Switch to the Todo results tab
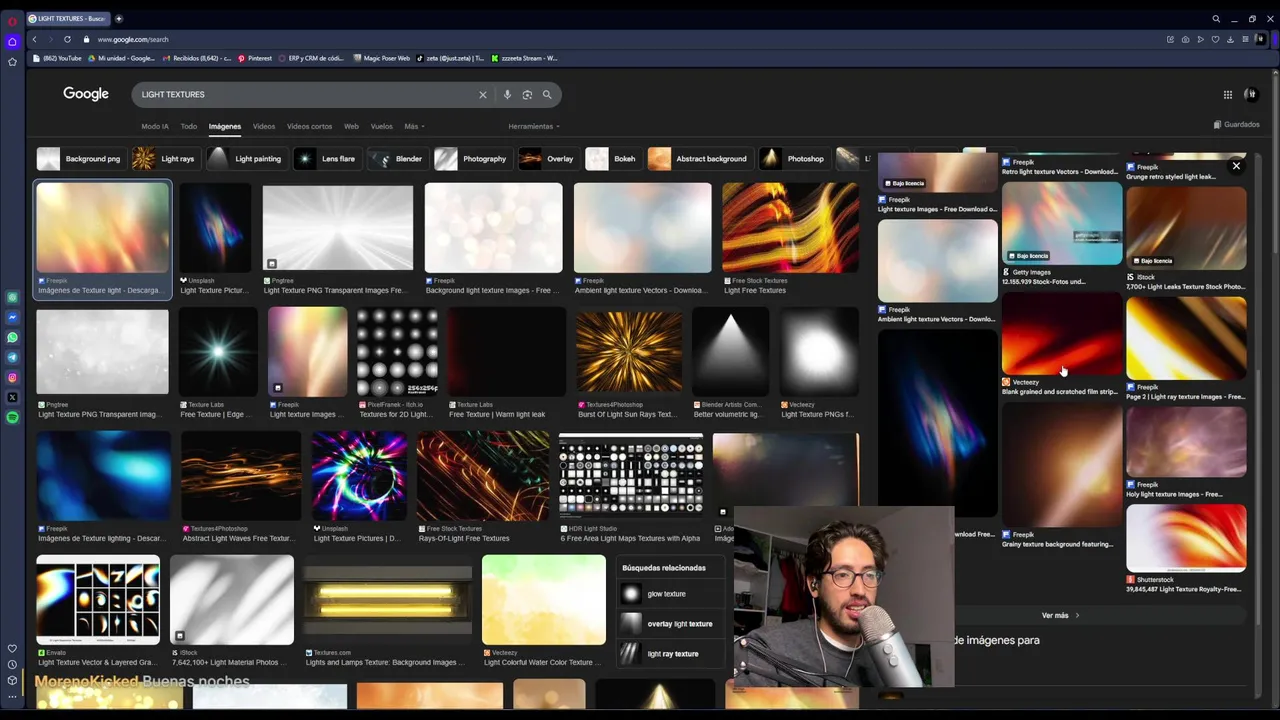 188,126
